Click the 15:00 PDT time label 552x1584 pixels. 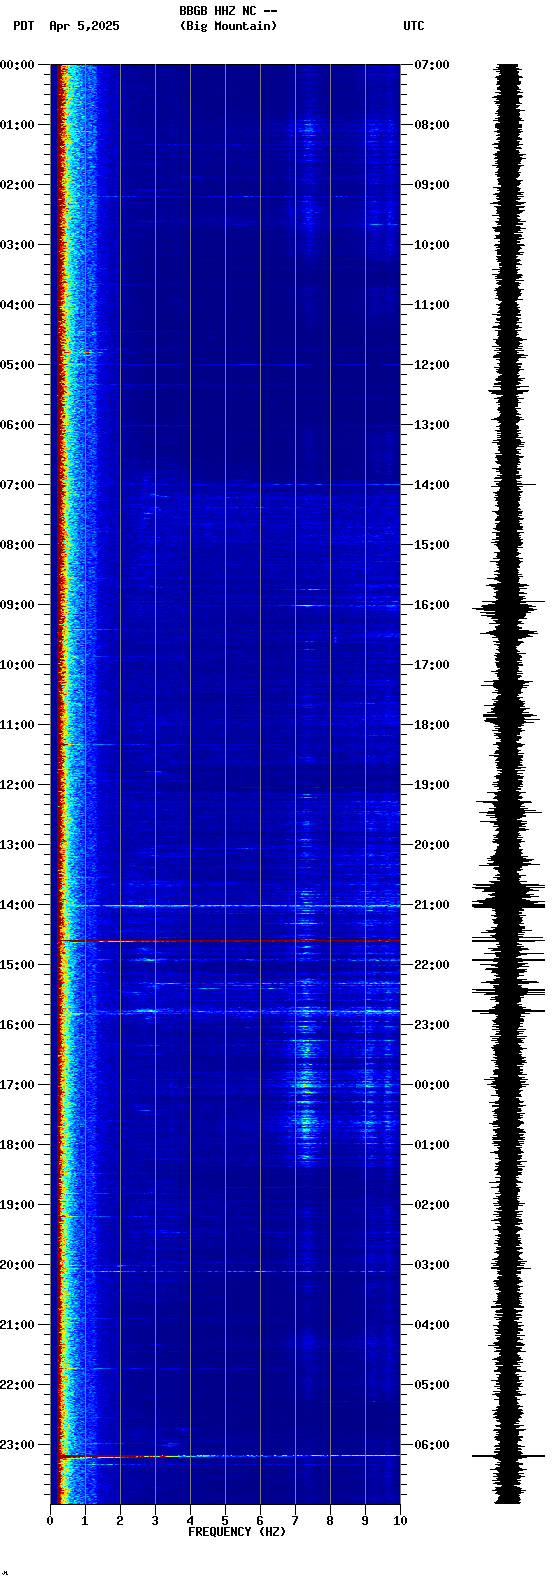17,965
